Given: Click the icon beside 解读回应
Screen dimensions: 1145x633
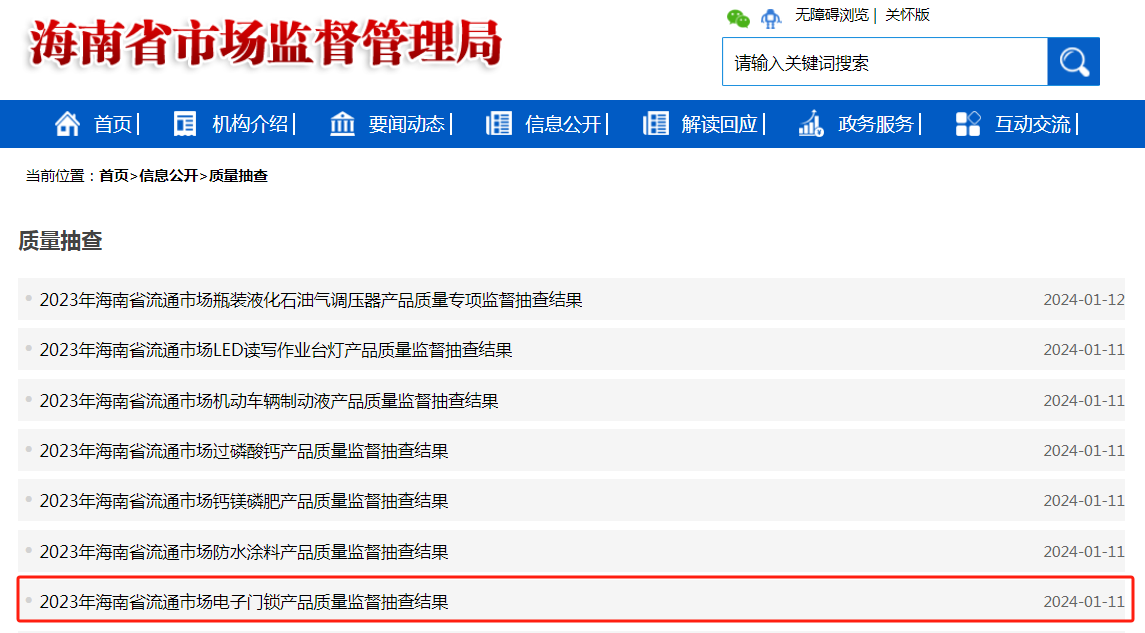Looking at the screenshot, I should (655, 124).
